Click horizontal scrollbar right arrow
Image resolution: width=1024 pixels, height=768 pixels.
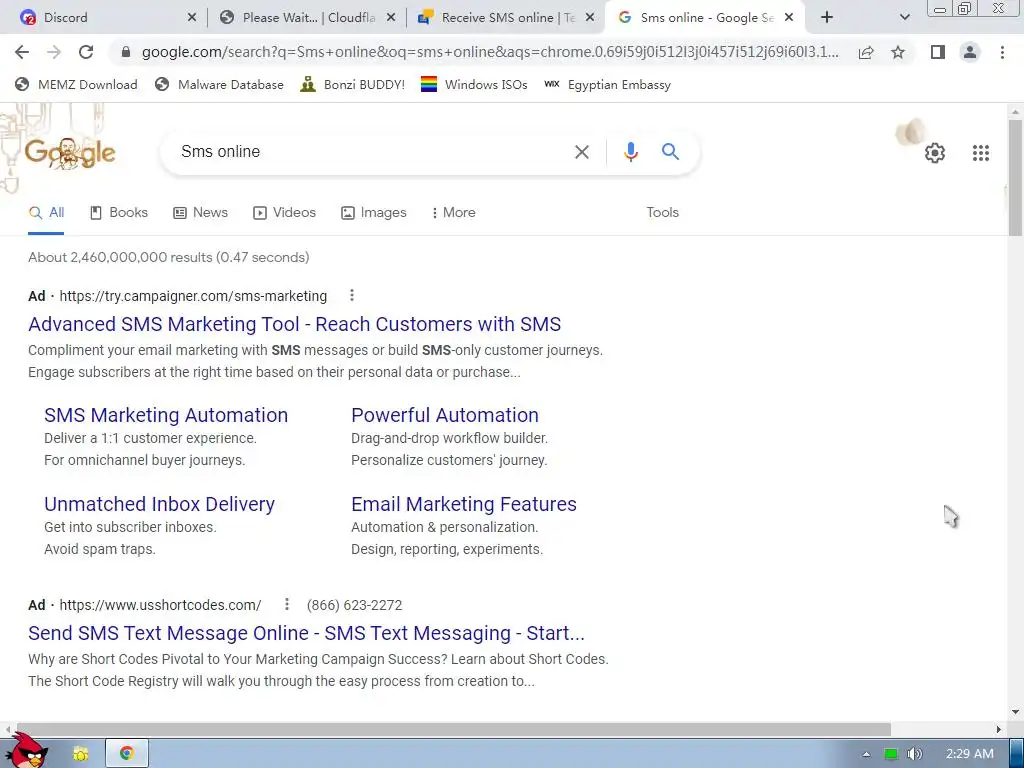tap(999, 729)
